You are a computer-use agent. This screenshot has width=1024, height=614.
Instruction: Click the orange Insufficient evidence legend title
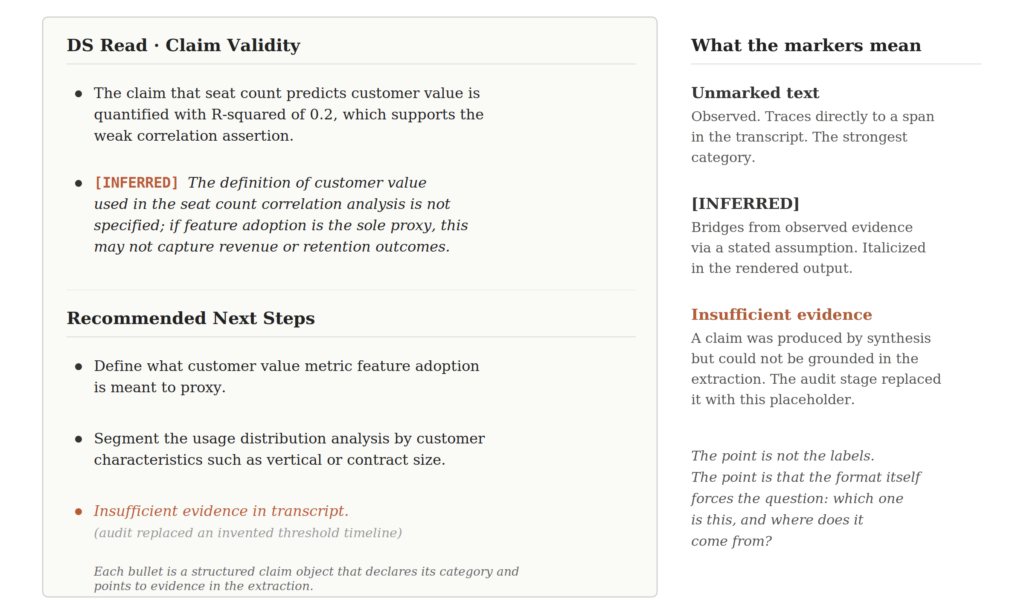pyautogui.click(x=782, y=315)
